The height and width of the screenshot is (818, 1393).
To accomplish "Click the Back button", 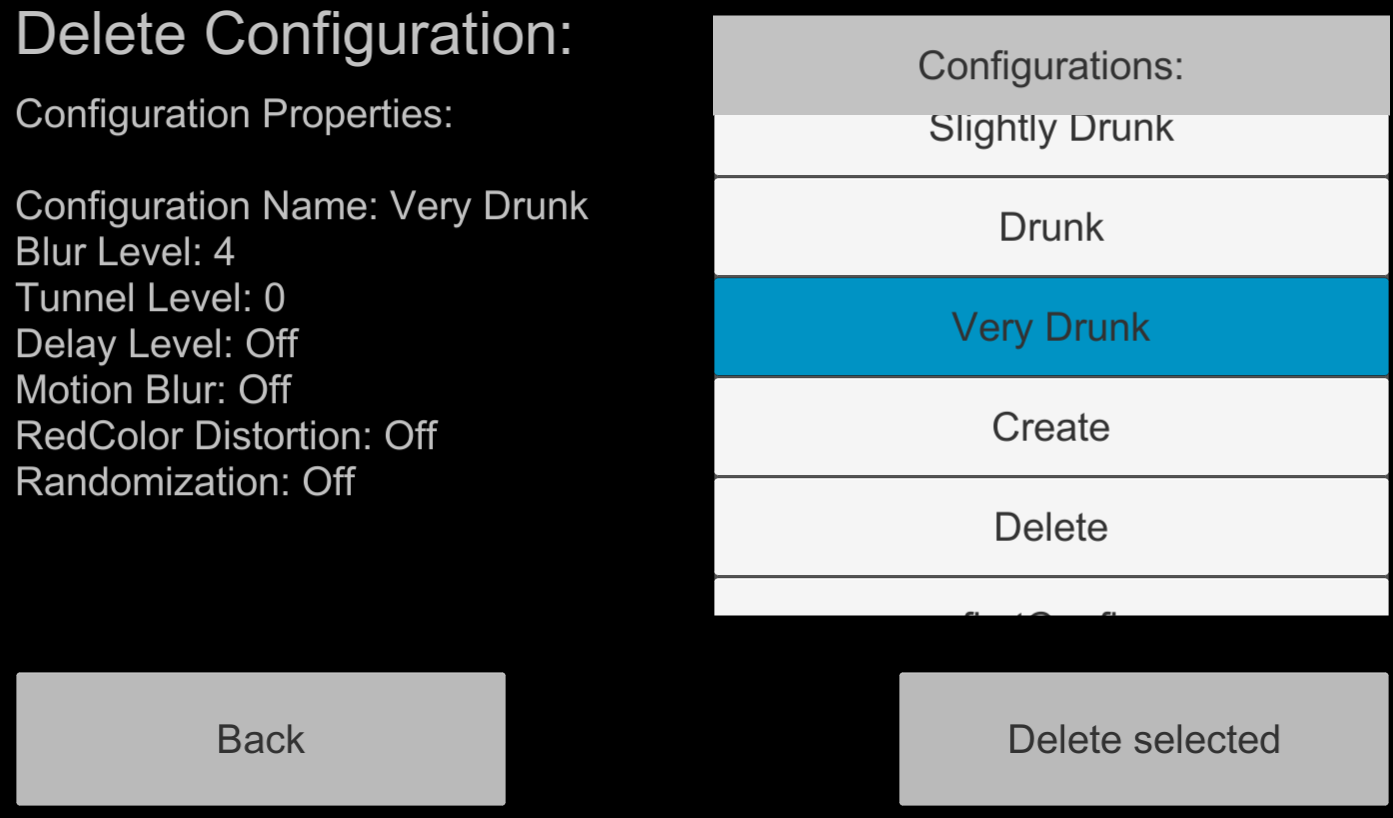I will [261, 739].
